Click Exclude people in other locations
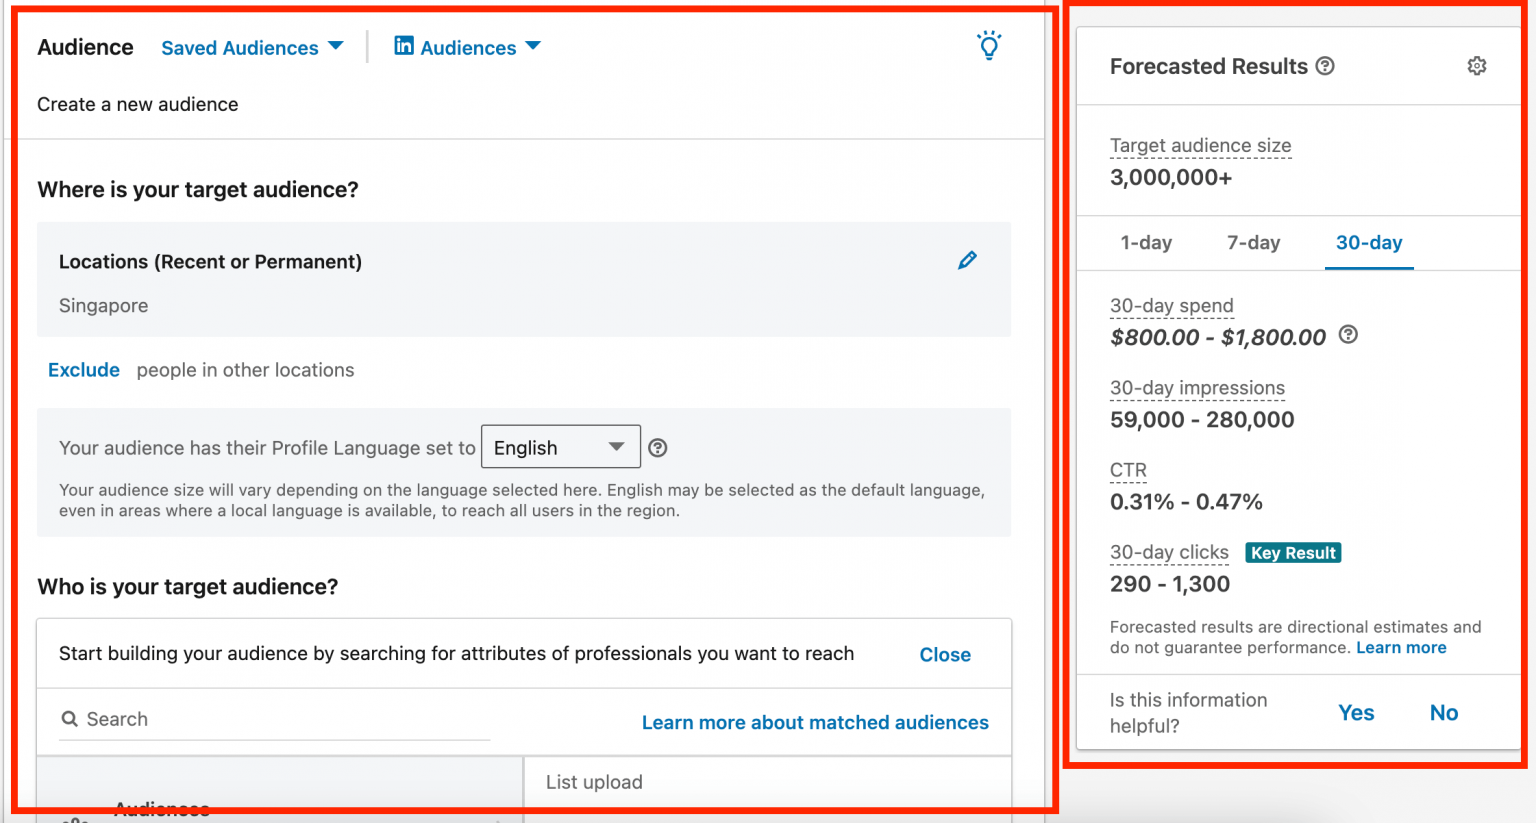Image resolution: width=1536 pixels, height=823 pixels. tap(83, 370)
